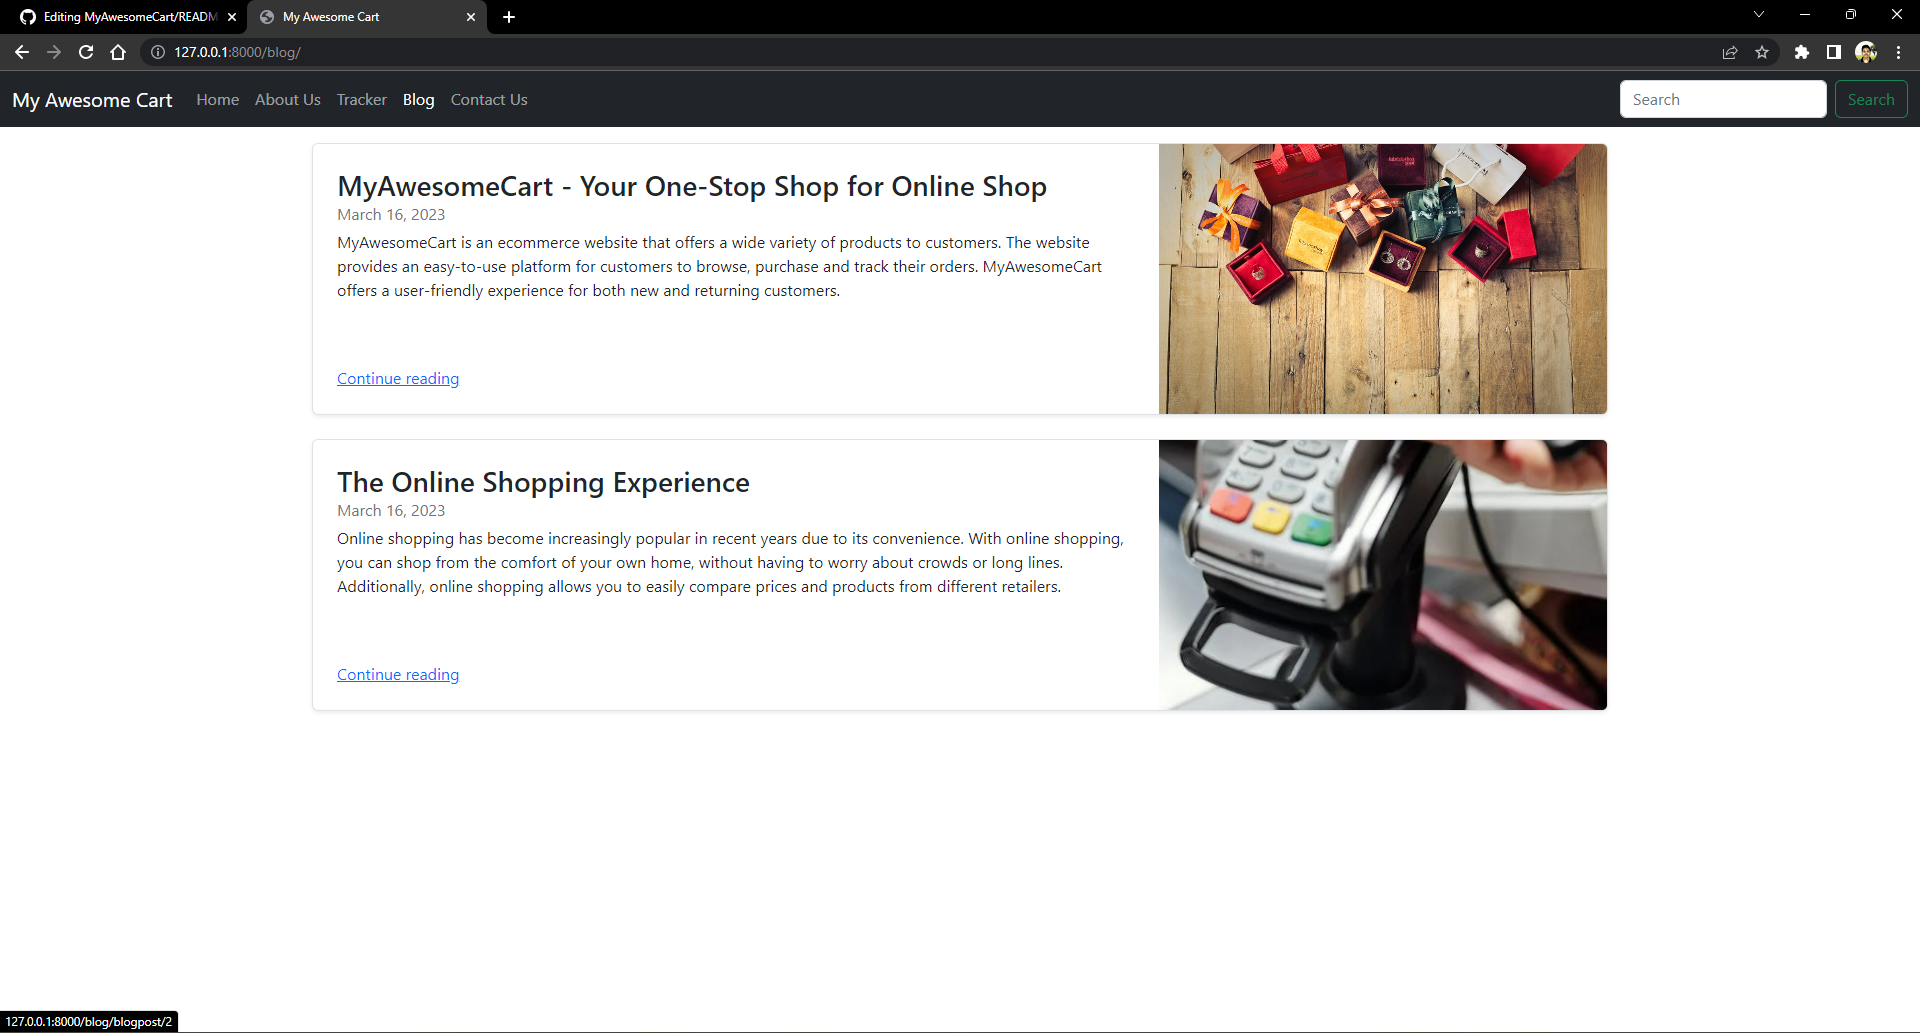The width and height of the screenshot is (1920, 1033).
Task: Open the Tracker navigation menu item
Action: 361,99
